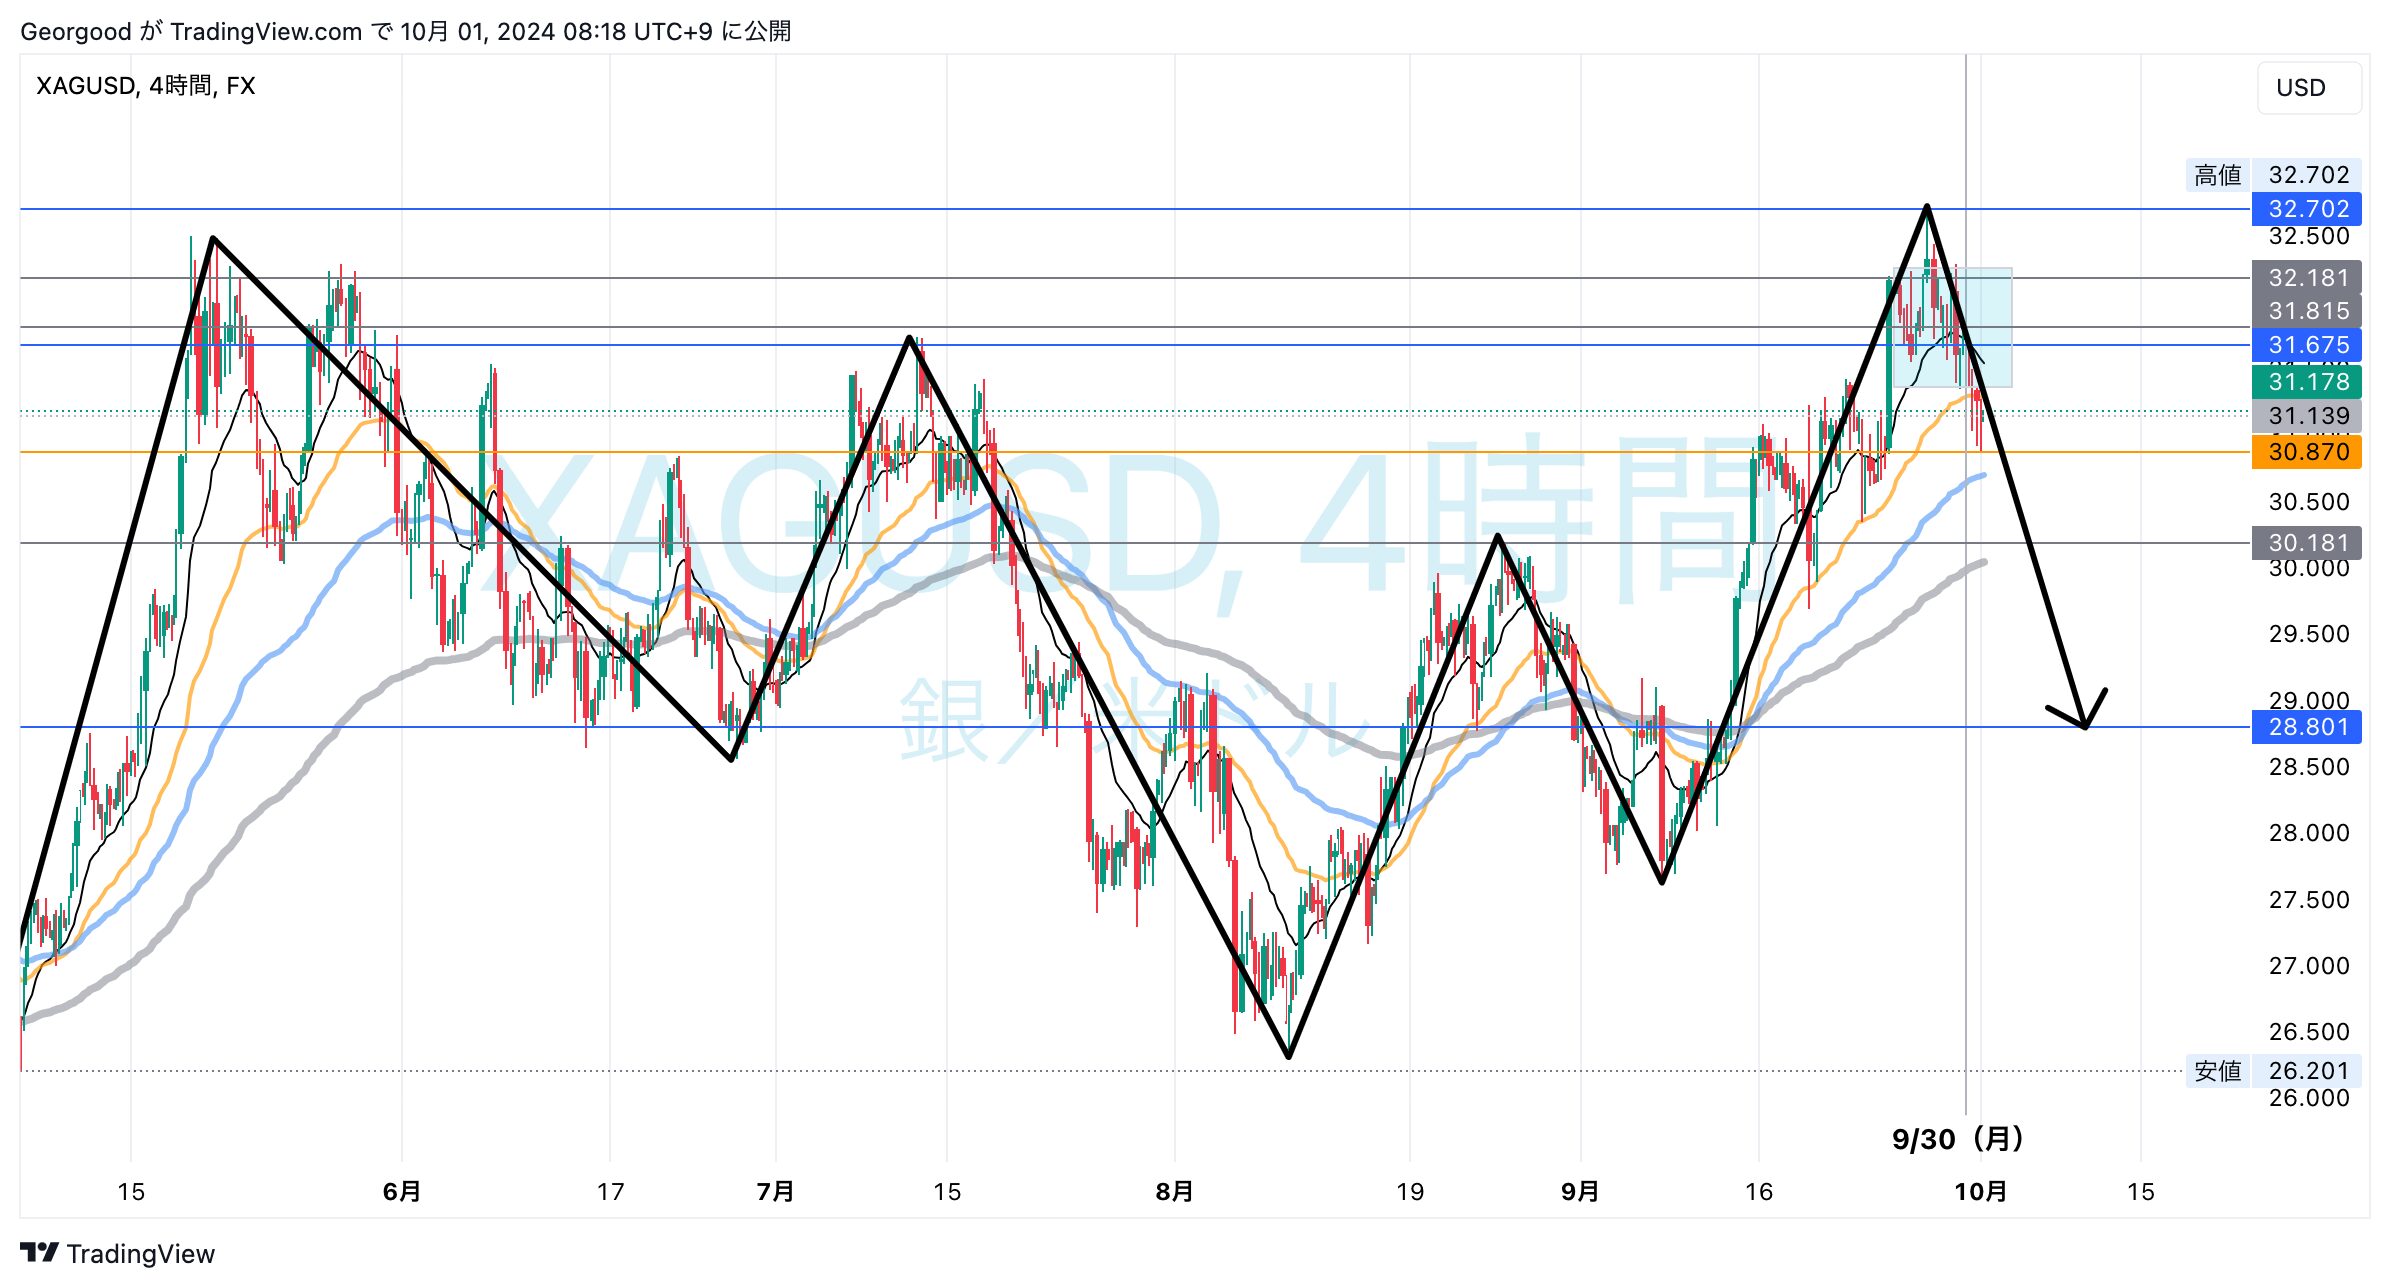Click the gray 31.815 price label
This screenshot has height=1288, width=2390.
coord(2306,311)
